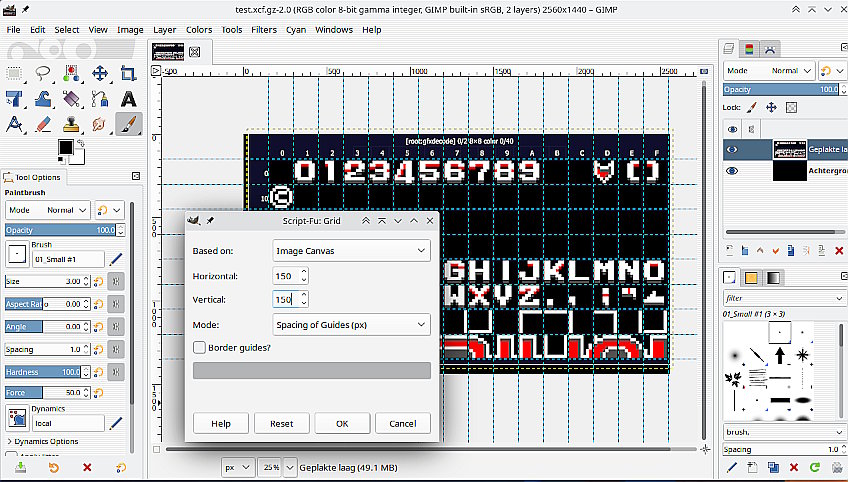The image size is (848, 482).
Task: Hide the Geplakte laag layer
Action: coord(732,150)
